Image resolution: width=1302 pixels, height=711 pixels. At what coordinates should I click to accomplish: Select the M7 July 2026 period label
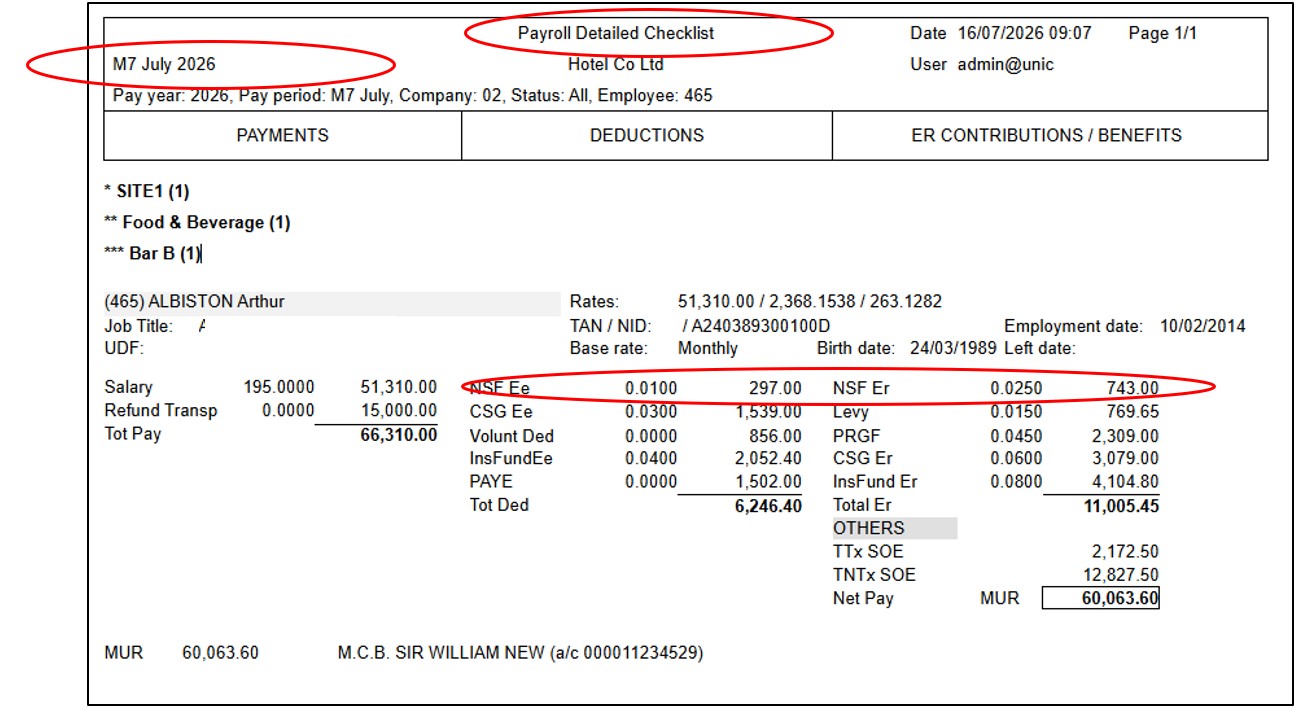(x=164, y=64)
